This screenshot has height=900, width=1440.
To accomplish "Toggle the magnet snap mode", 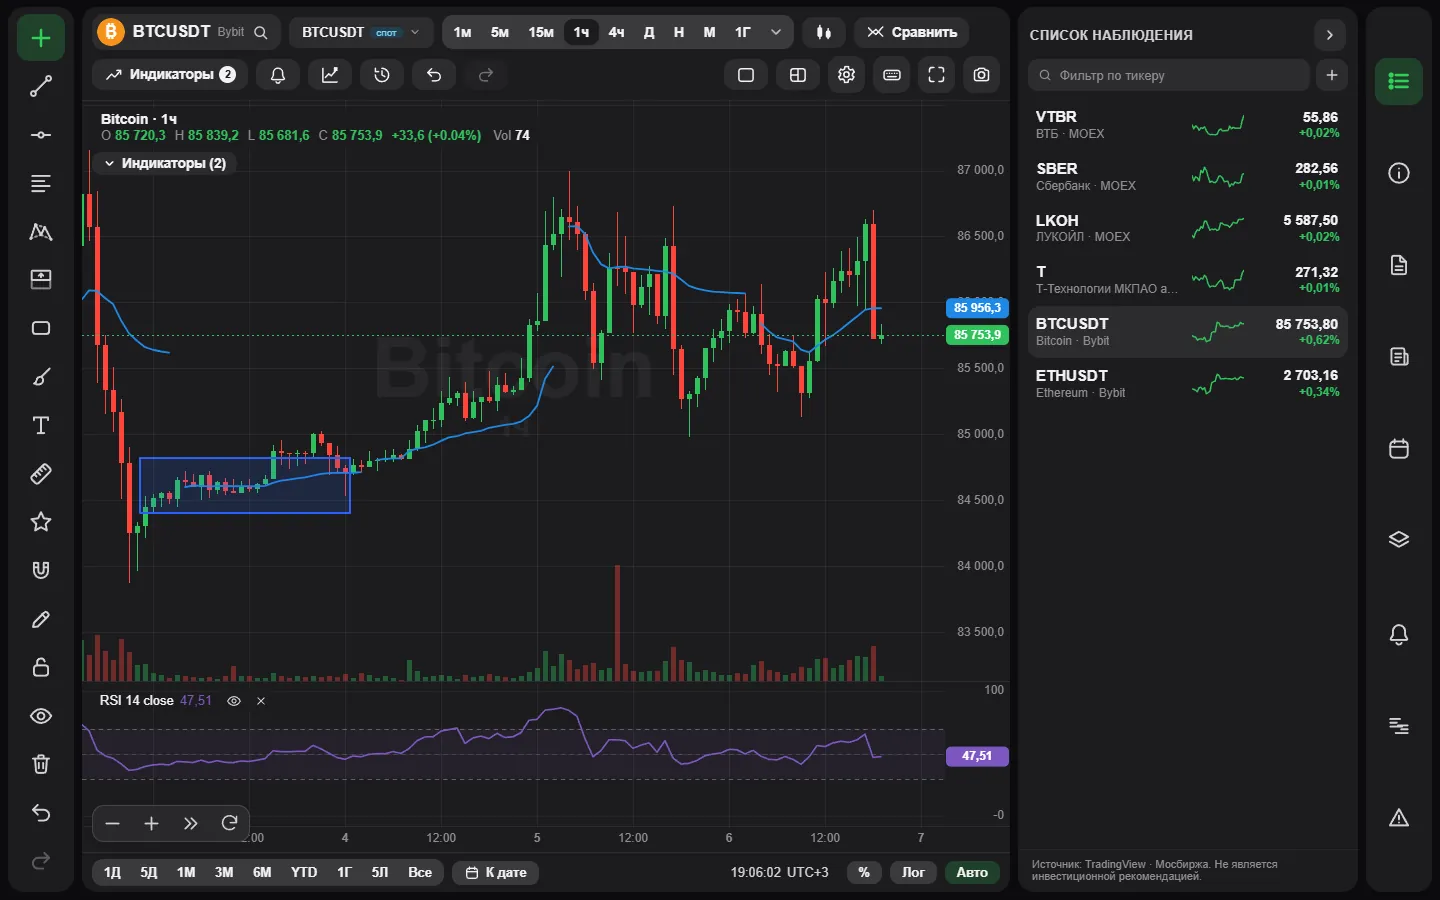I will tap(41, 571).
